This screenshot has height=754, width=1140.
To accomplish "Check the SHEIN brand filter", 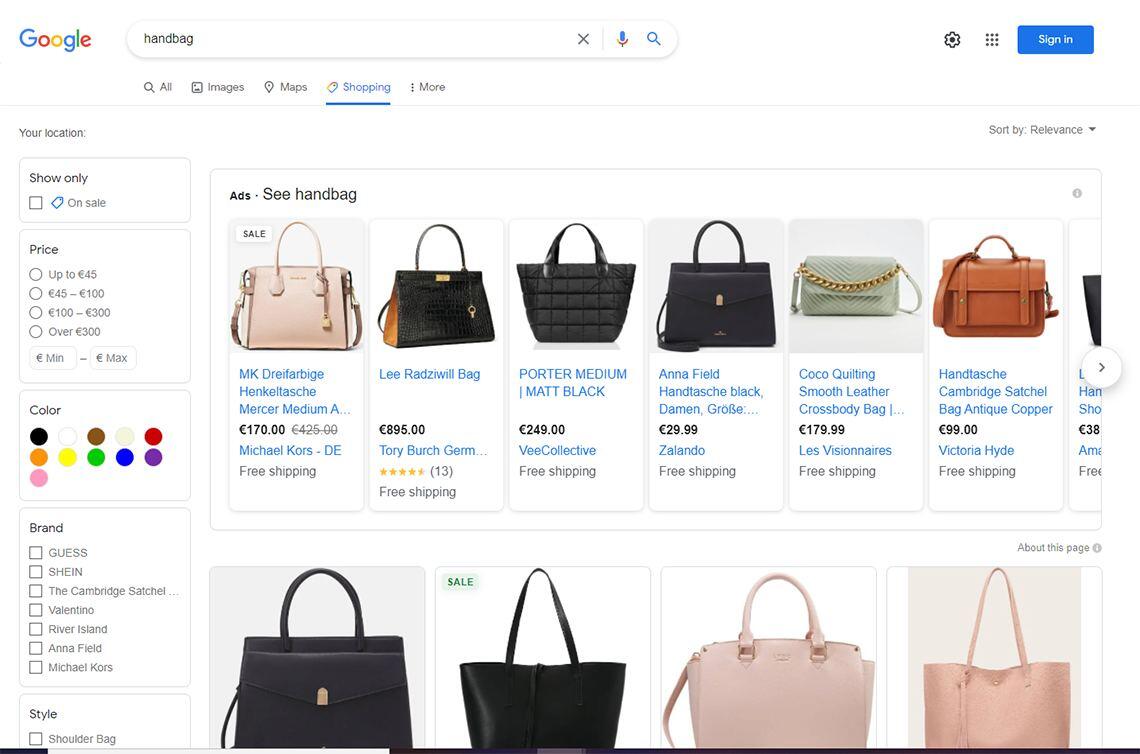I will [x=36, y=572].
